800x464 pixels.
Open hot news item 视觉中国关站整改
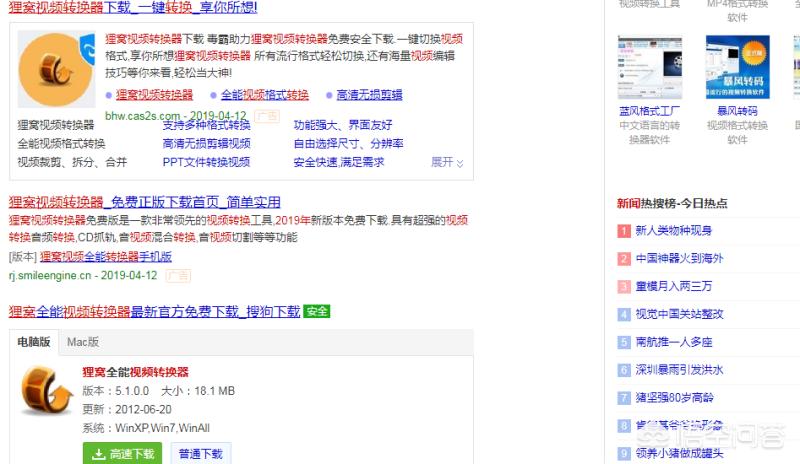tap(679, 314)
